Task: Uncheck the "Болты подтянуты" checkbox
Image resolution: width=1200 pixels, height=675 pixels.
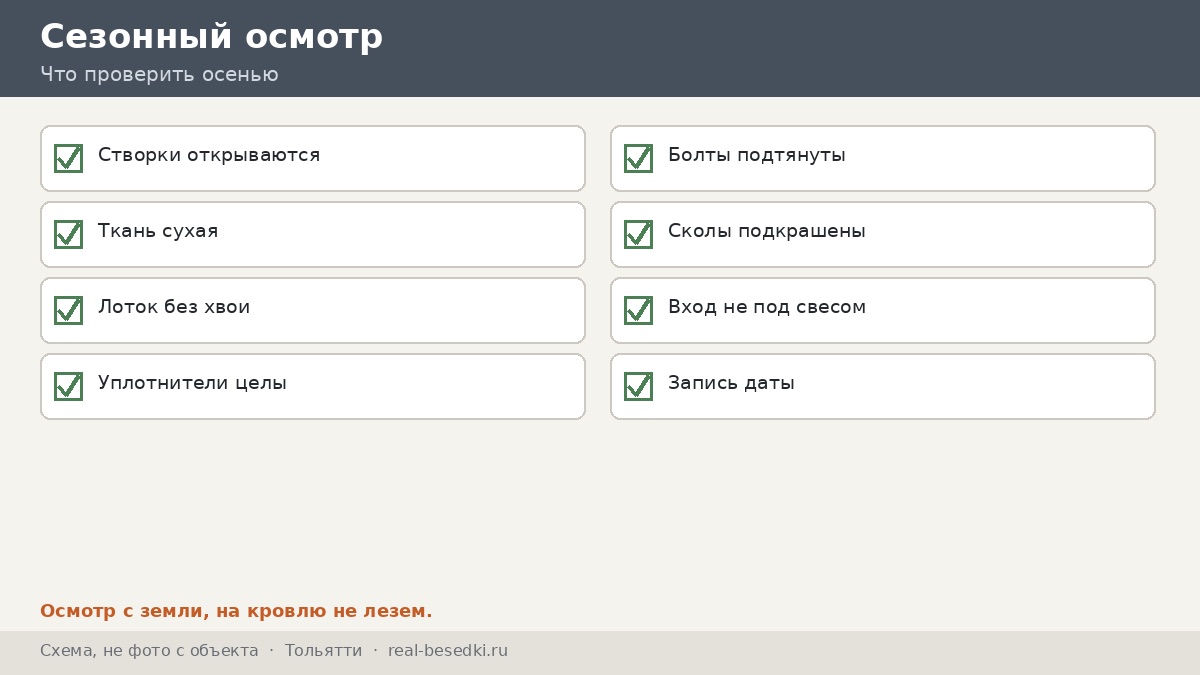Action: [x=638, y=158]
